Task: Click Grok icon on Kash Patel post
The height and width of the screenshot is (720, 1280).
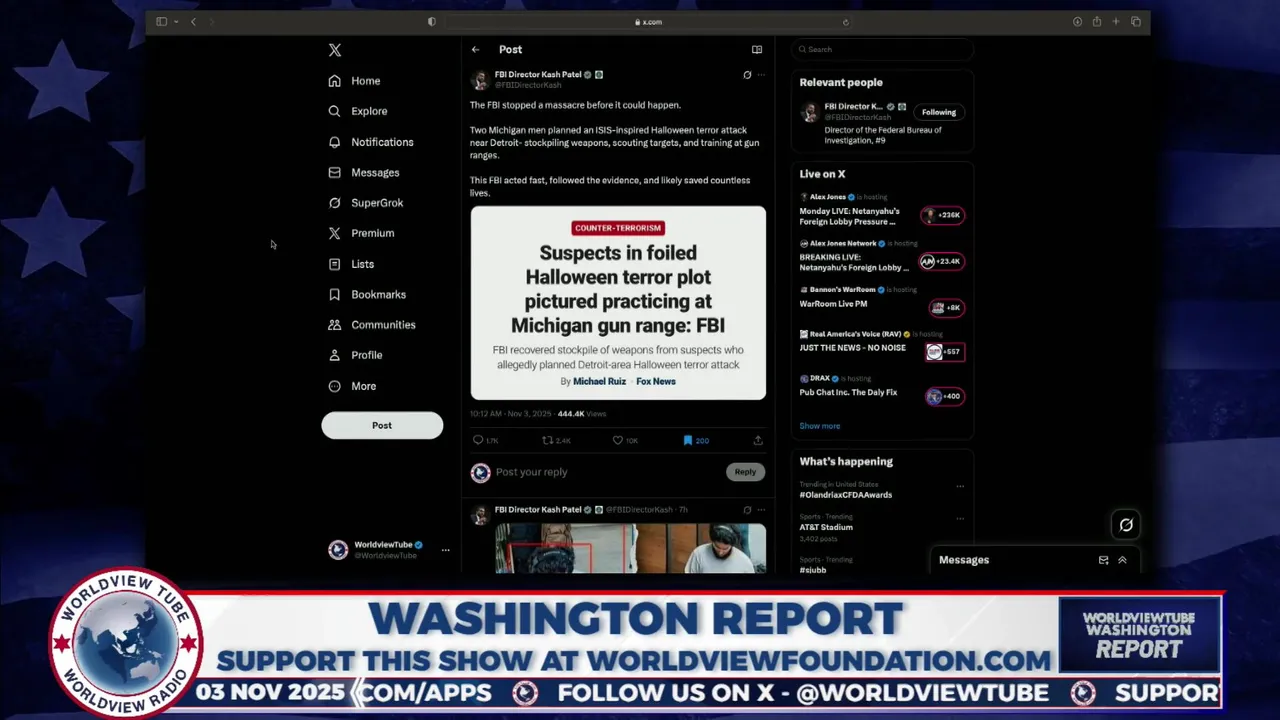Action: click(x=747, y=75)
